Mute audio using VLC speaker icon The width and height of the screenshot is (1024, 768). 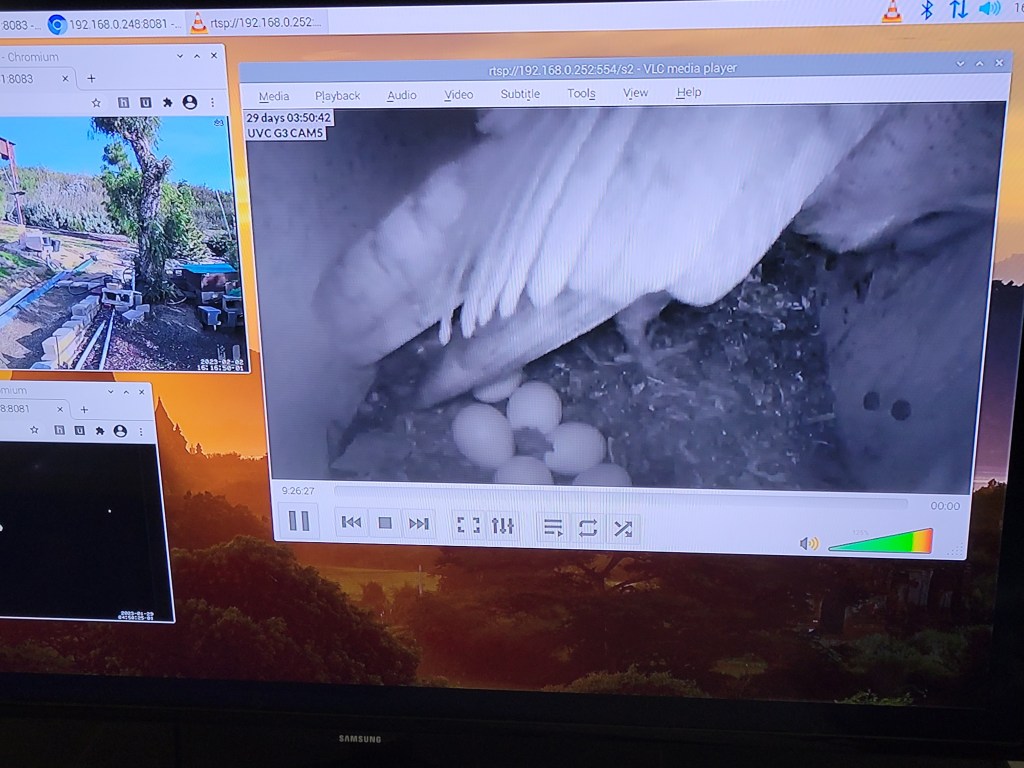tap(808, 544)
